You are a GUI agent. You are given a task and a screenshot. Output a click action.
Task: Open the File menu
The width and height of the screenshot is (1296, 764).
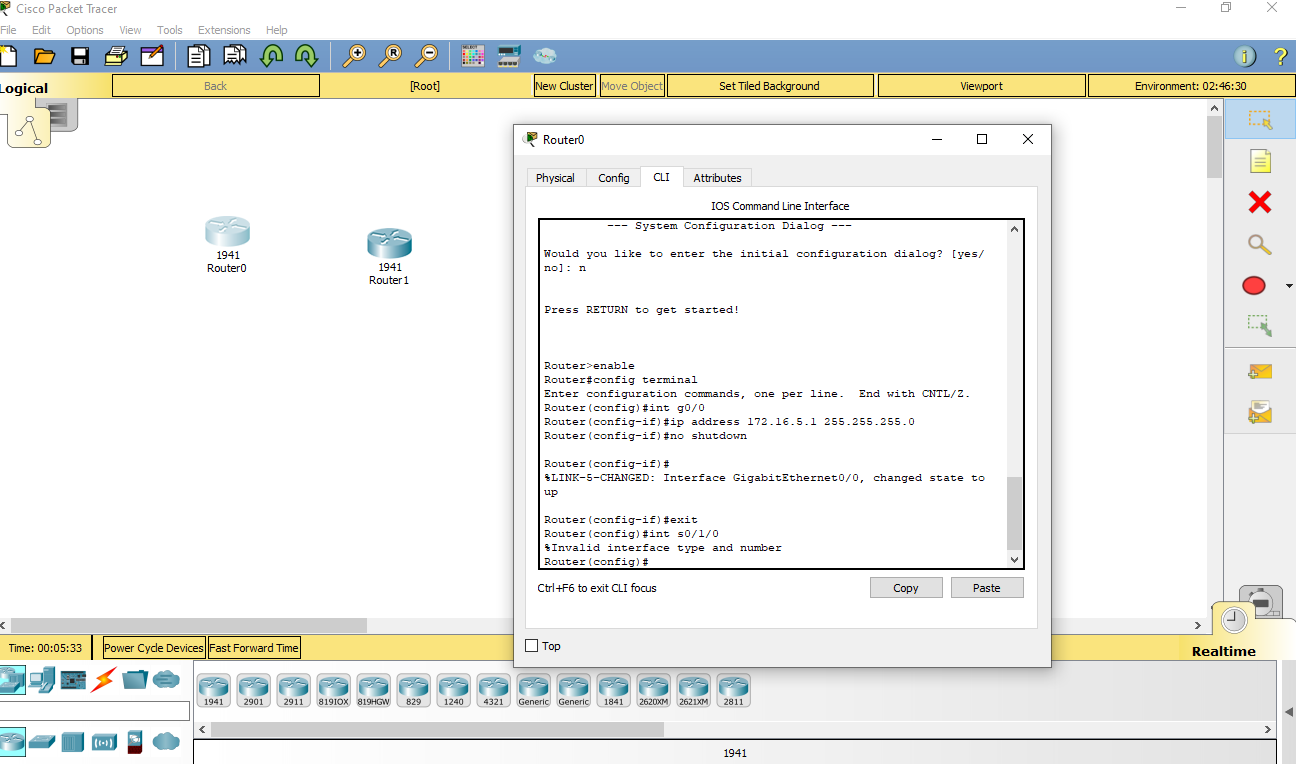point(8,30)
